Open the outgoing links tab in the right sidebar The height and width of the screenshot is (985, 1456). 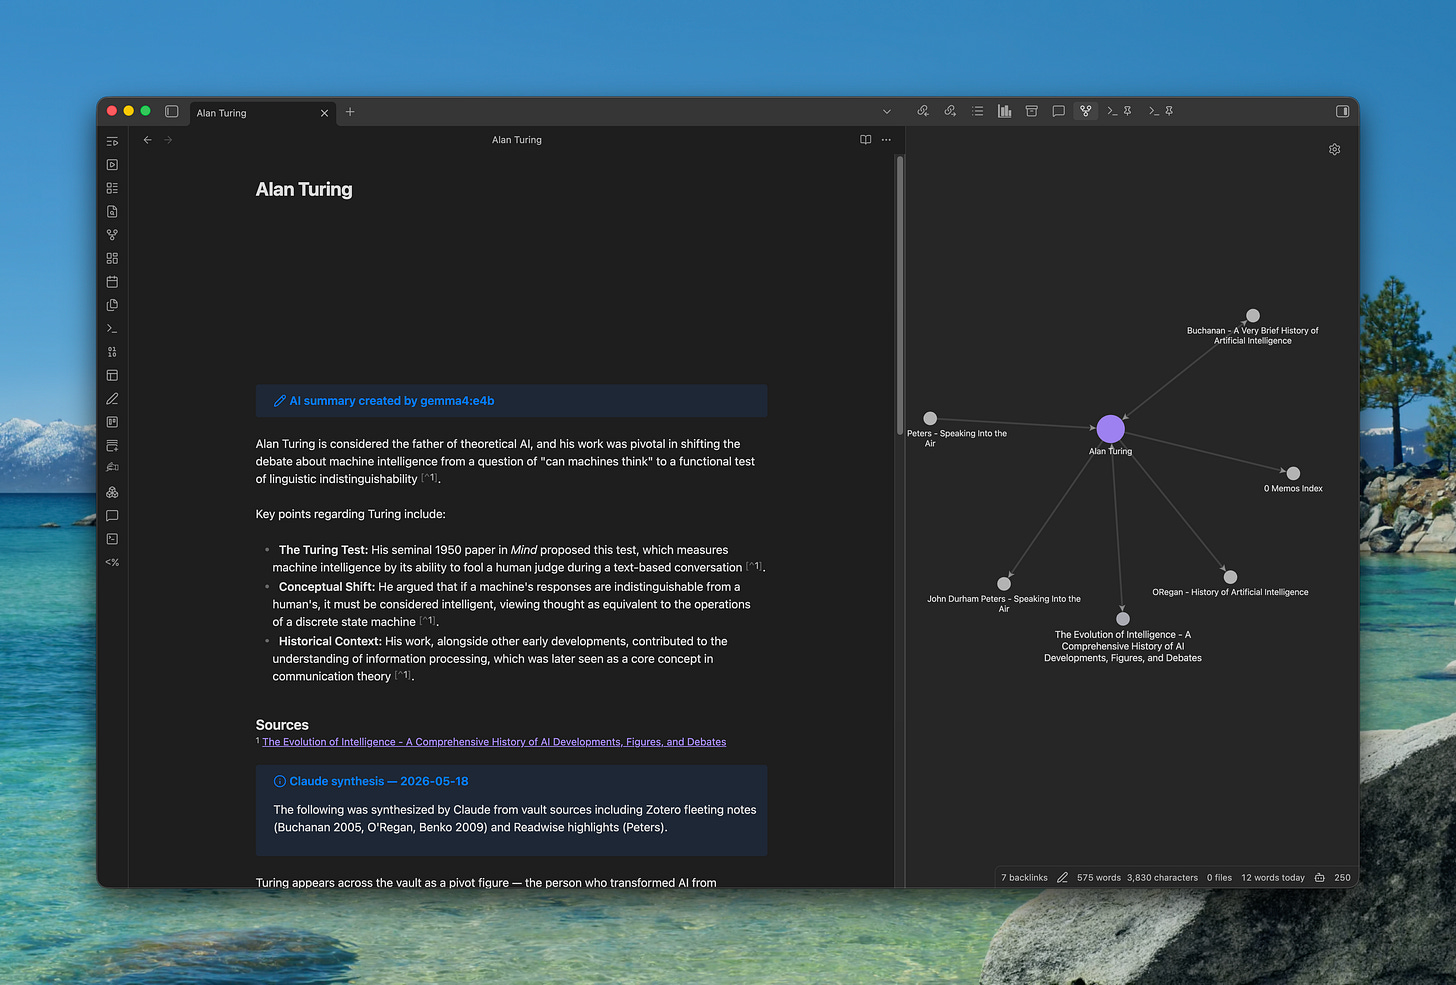pyautogui.click(x=950, y=111)
